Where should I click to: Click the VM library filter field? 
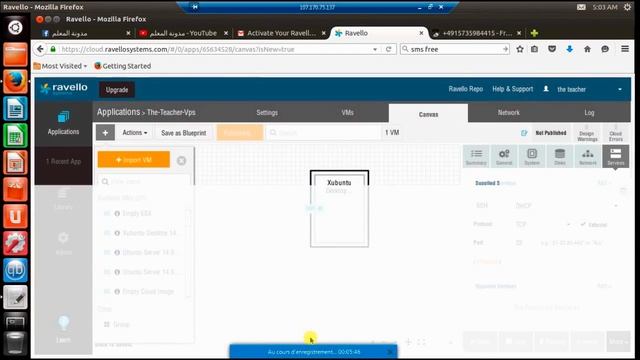(144, 182)
